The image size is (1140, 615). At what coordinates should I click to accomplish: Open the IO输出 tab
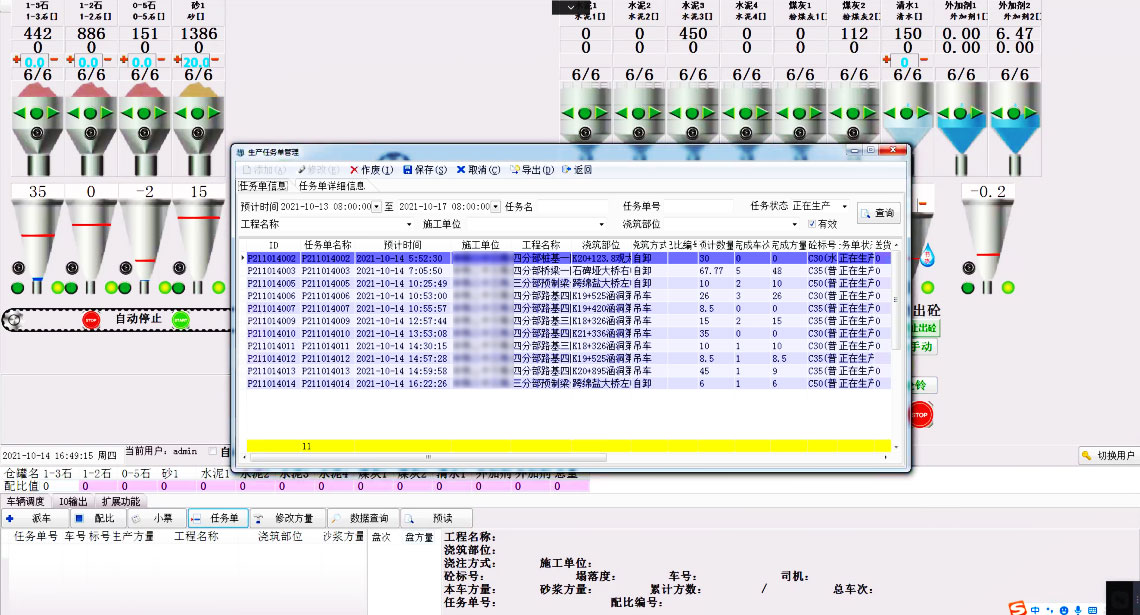(72, 501)
